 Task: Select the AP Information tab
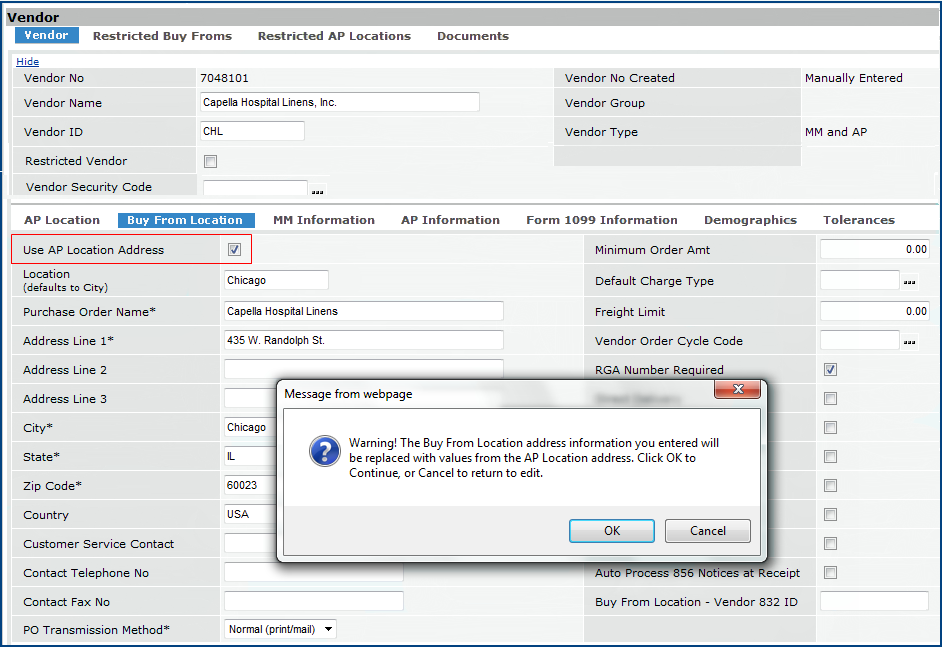450,220
